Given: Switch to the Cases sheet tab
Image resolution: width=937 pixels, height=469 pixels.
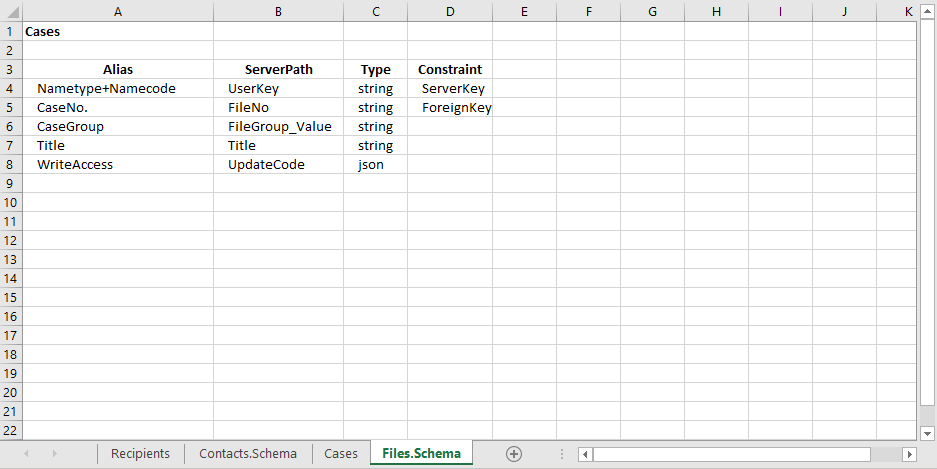Looking at the screenshot, I should 341,453.
